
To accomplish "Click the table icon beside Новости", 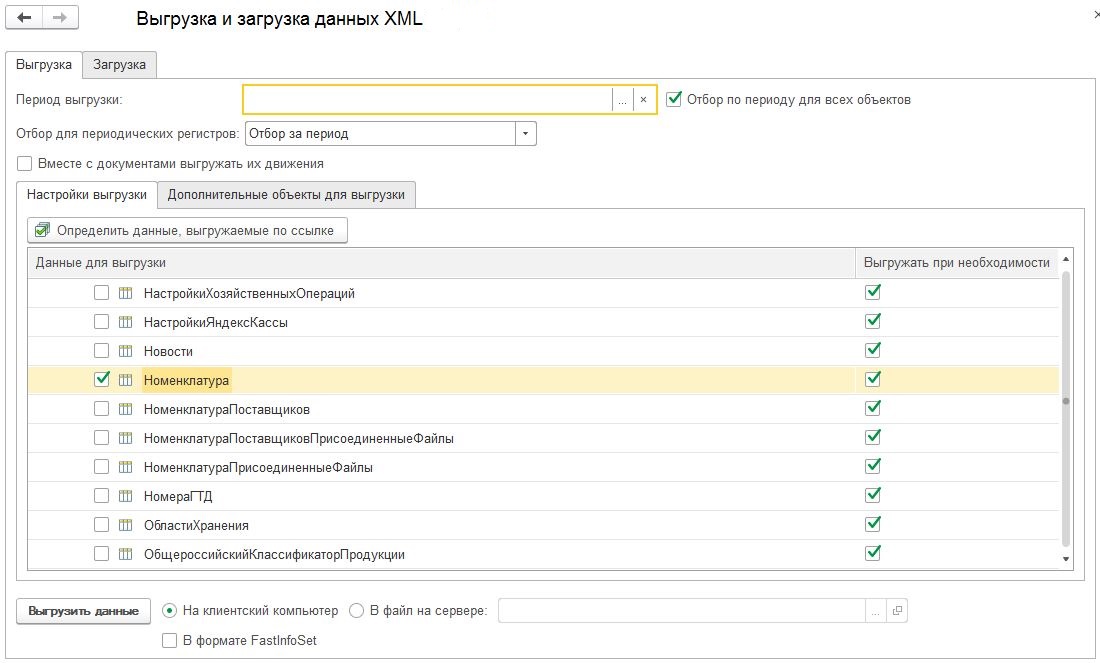I will pyautogui.click(x=124, y=351).
